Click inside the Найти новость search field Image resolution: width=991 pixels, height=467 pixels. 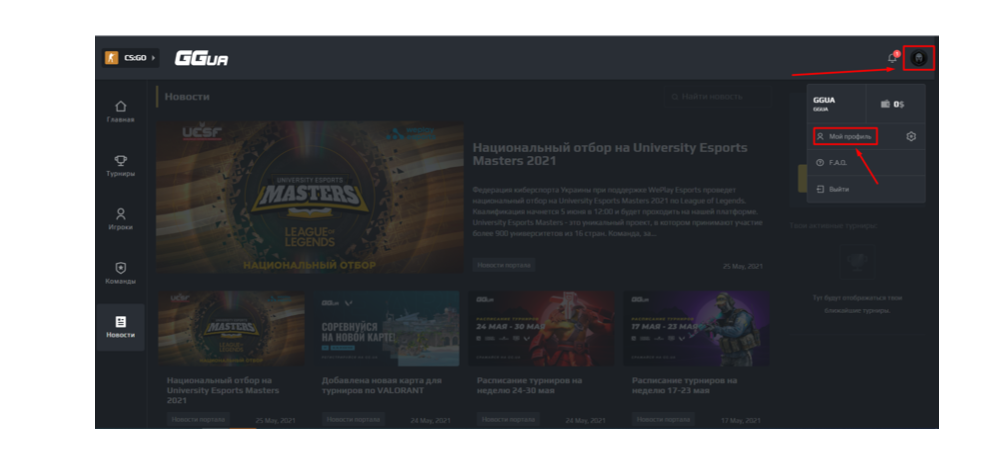720,96
